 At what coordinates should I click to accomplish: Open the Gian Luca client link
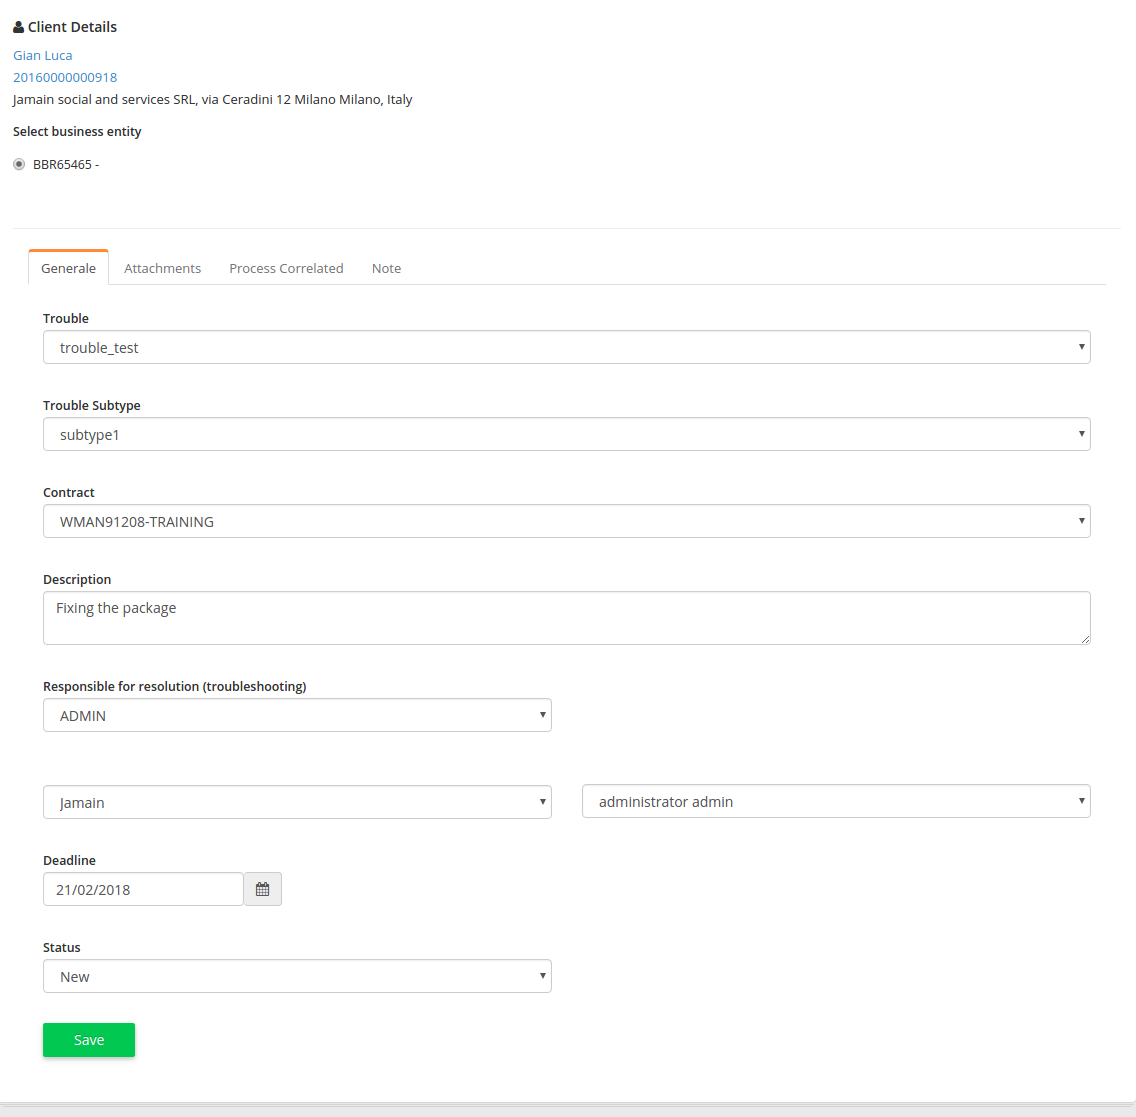pyautogui.click(x=43, y=55)
